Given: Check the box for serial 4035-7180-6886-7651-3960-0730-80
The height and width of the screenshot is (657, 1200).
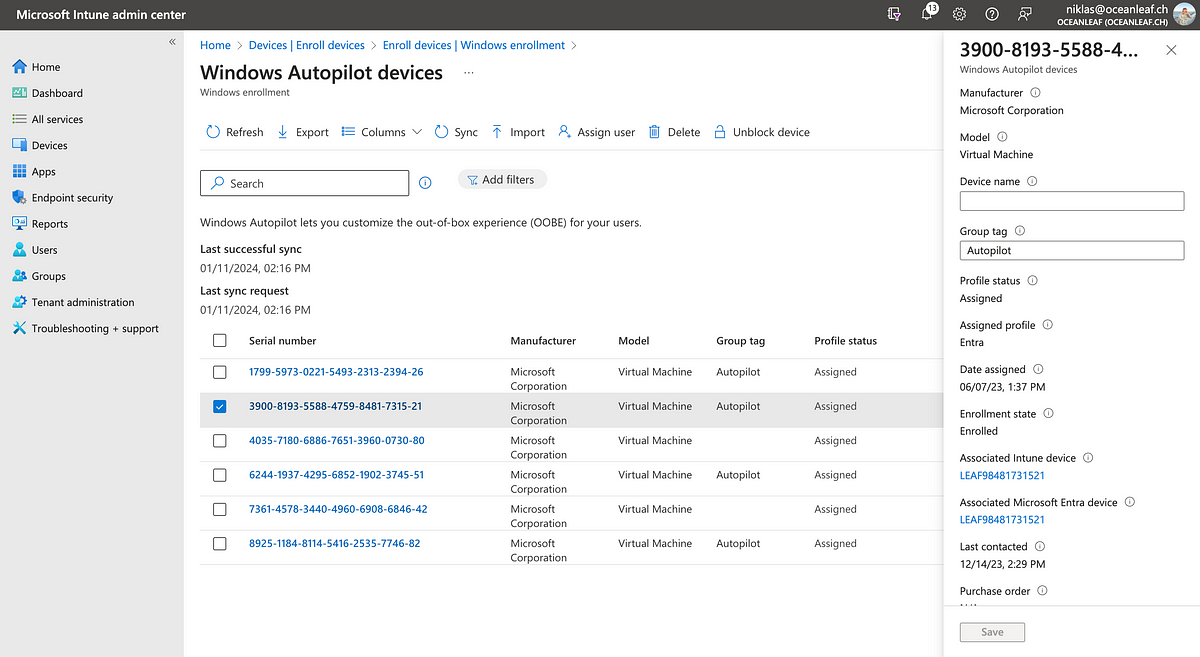Looking at the screenshot, I should [x=220, y=441].
